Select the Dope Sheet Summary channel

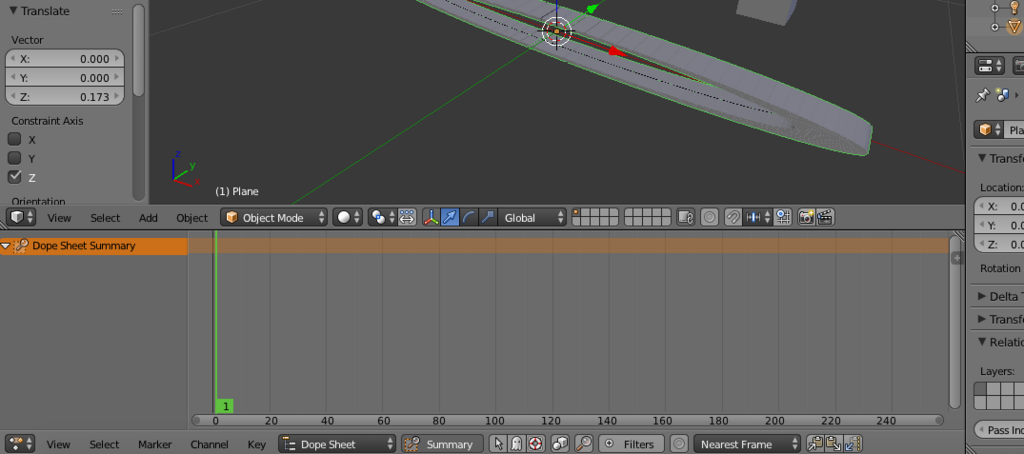(x=94, y=246)
